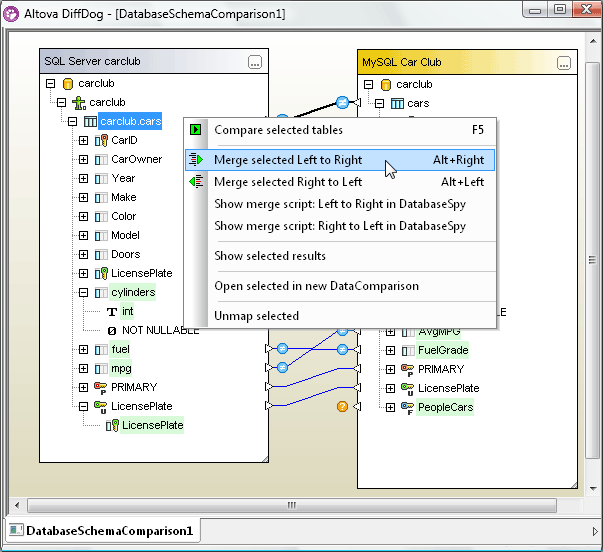Click the orange question mark mapping indicator
603x552 pixels.
coord(342,406)
